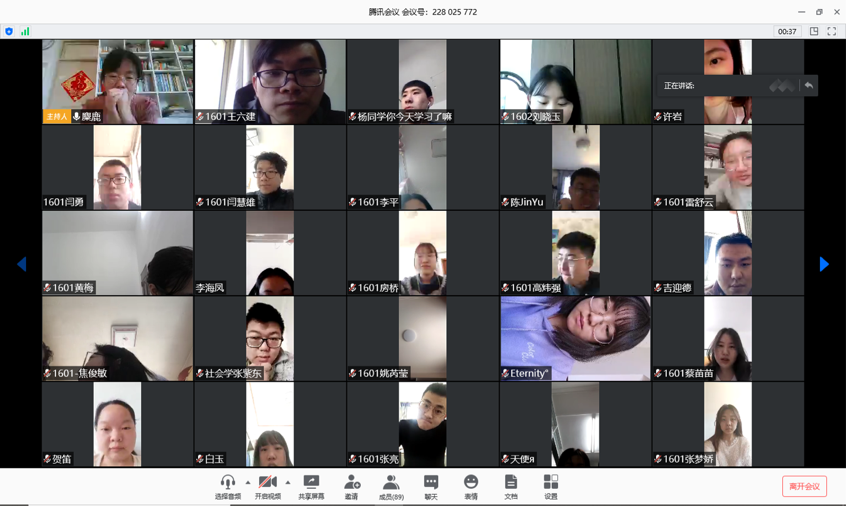846x506 pixels.
Task: Open the Emoji reactions menu
Action: tap(471, 484)
